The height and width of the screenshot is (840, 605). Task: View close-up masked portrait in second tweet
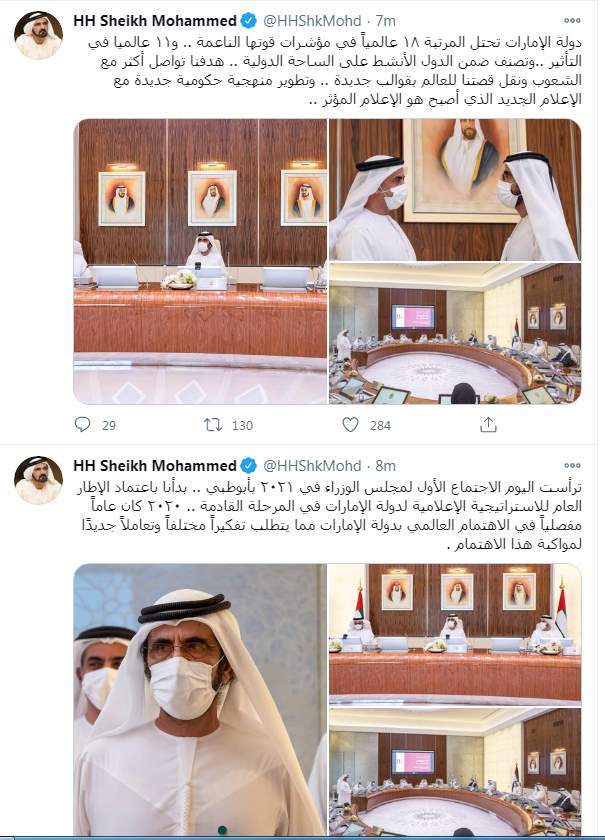pyautogui.click(x=200, y=699)
